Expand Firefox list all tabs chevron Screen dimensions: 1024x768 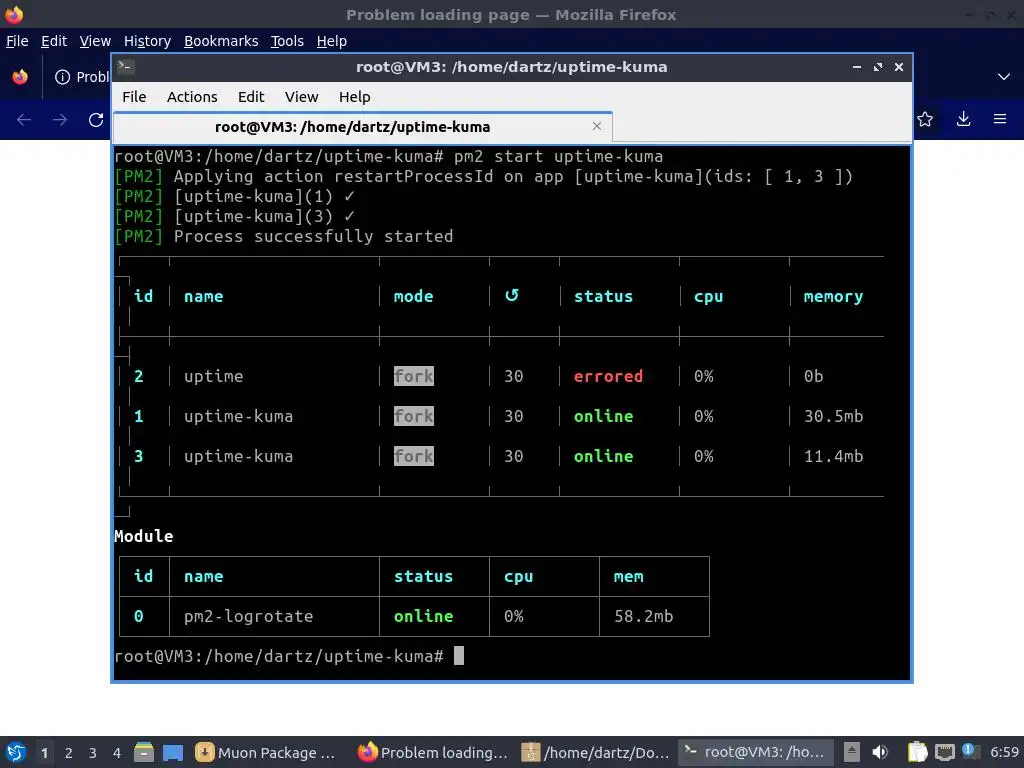[1004, 77]
